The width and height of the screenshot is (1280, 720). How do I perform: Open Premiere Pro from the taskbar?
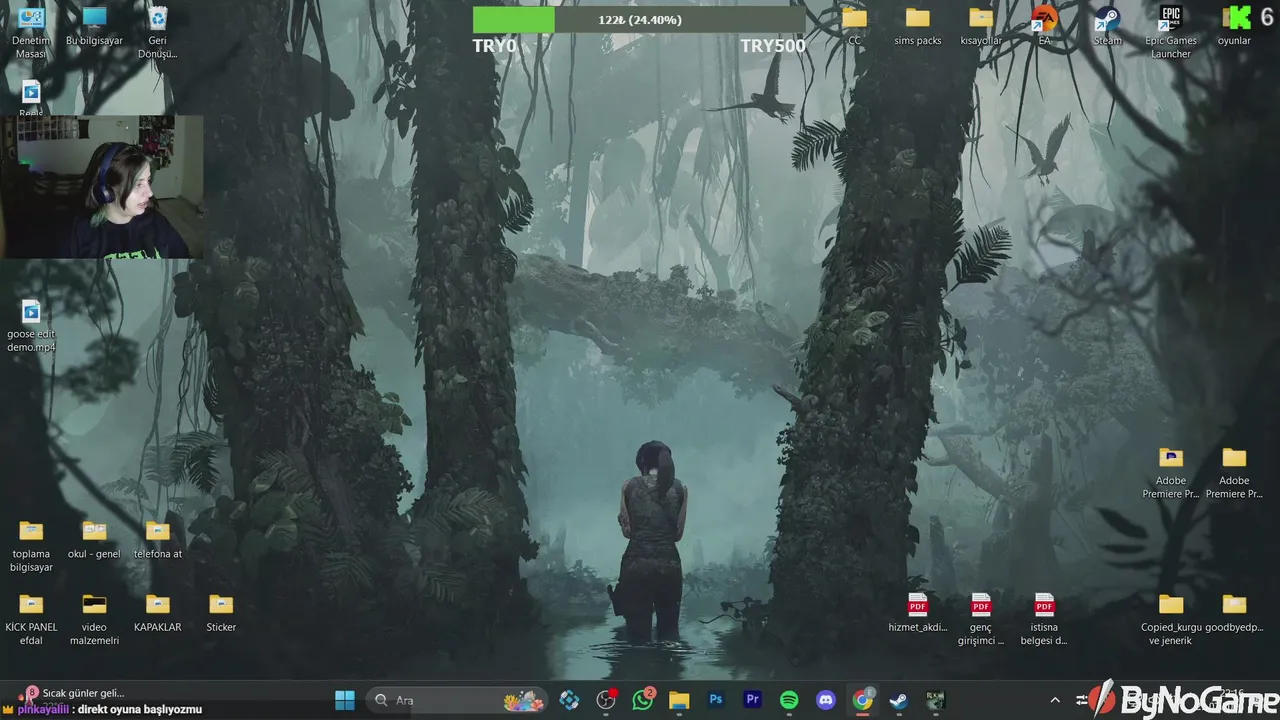(752, 700)
